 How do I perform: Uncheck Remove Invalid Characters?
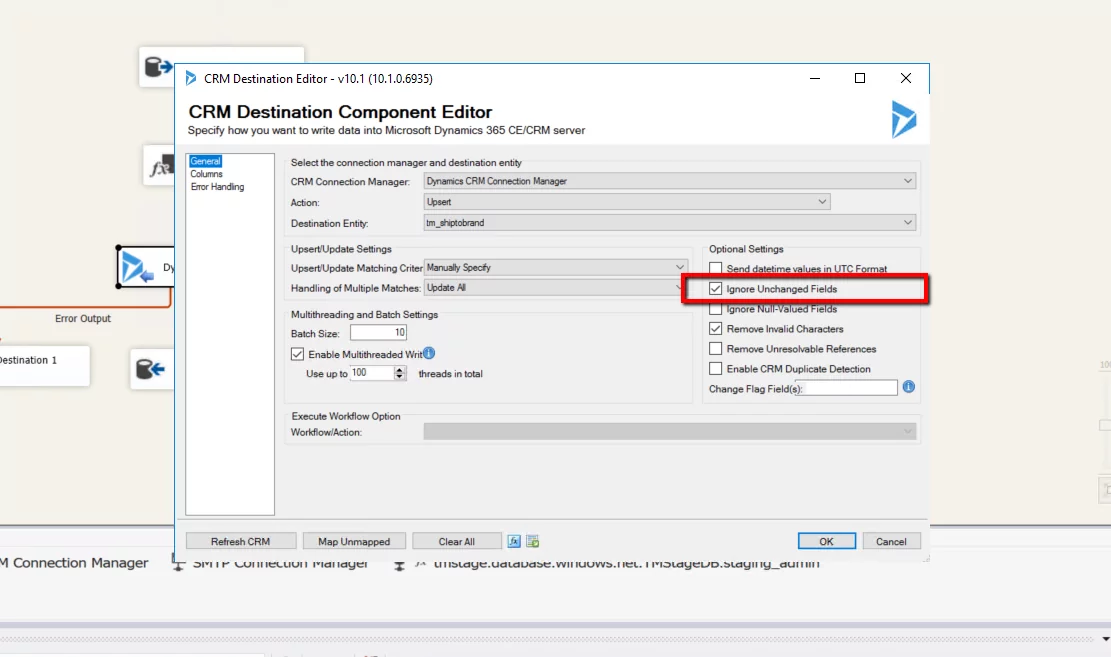(x=716, y=329)
